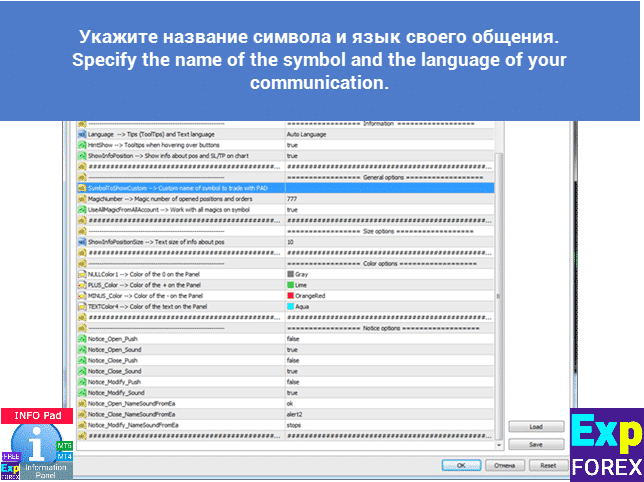Click the NULLColor1 parameter icon
The image size is (644, 482).
(81, 274)
